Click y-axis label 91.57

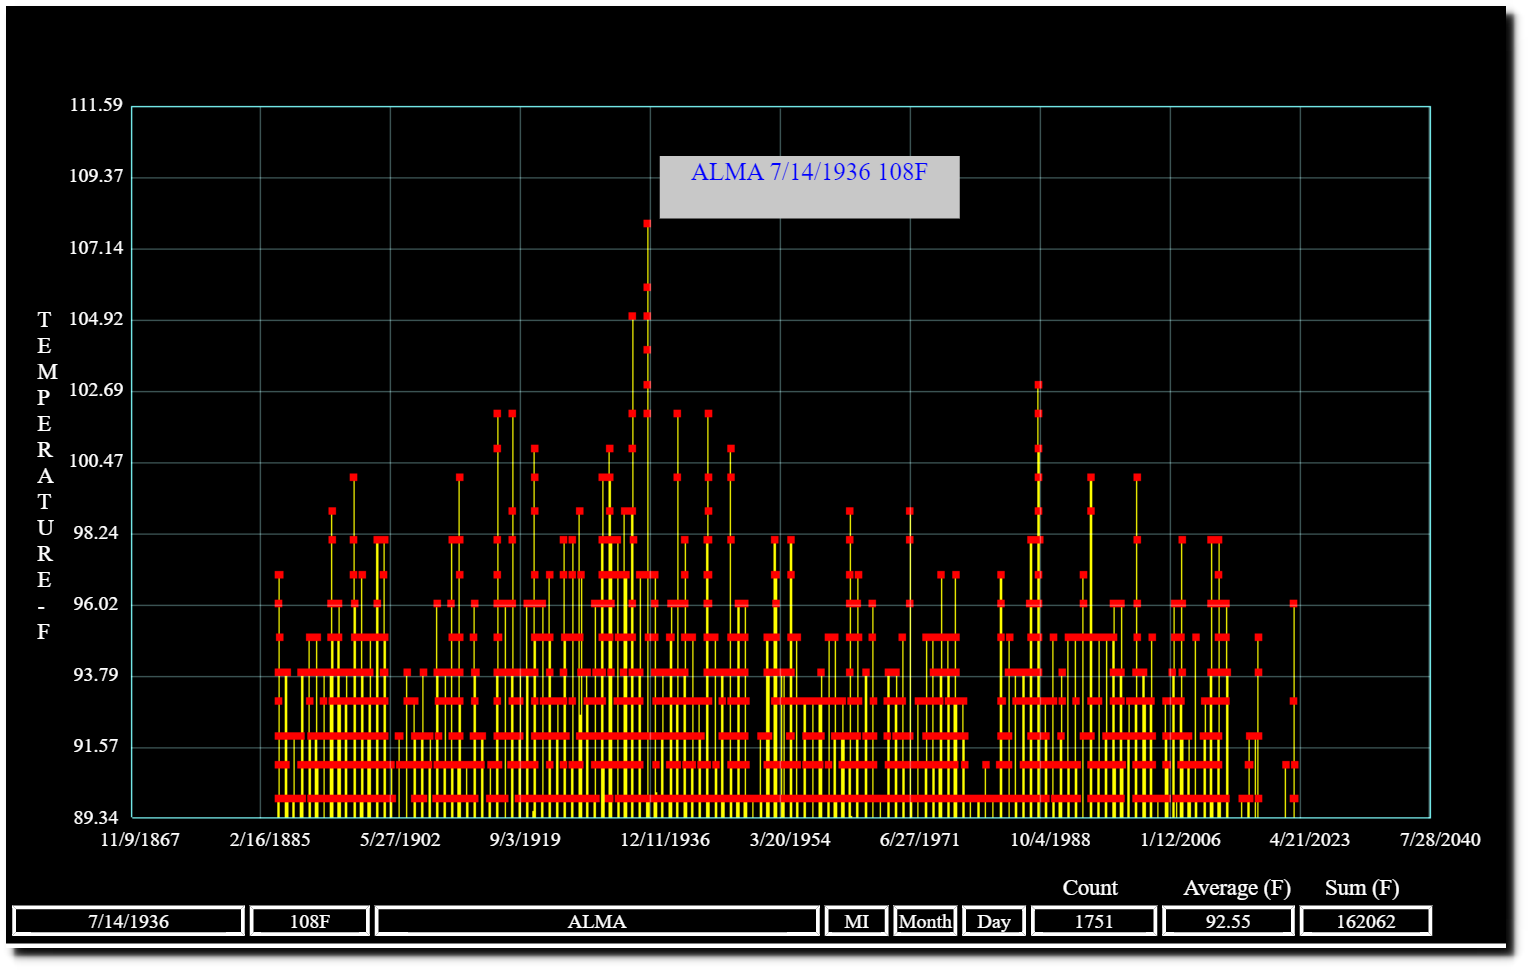tap(96, 746)
